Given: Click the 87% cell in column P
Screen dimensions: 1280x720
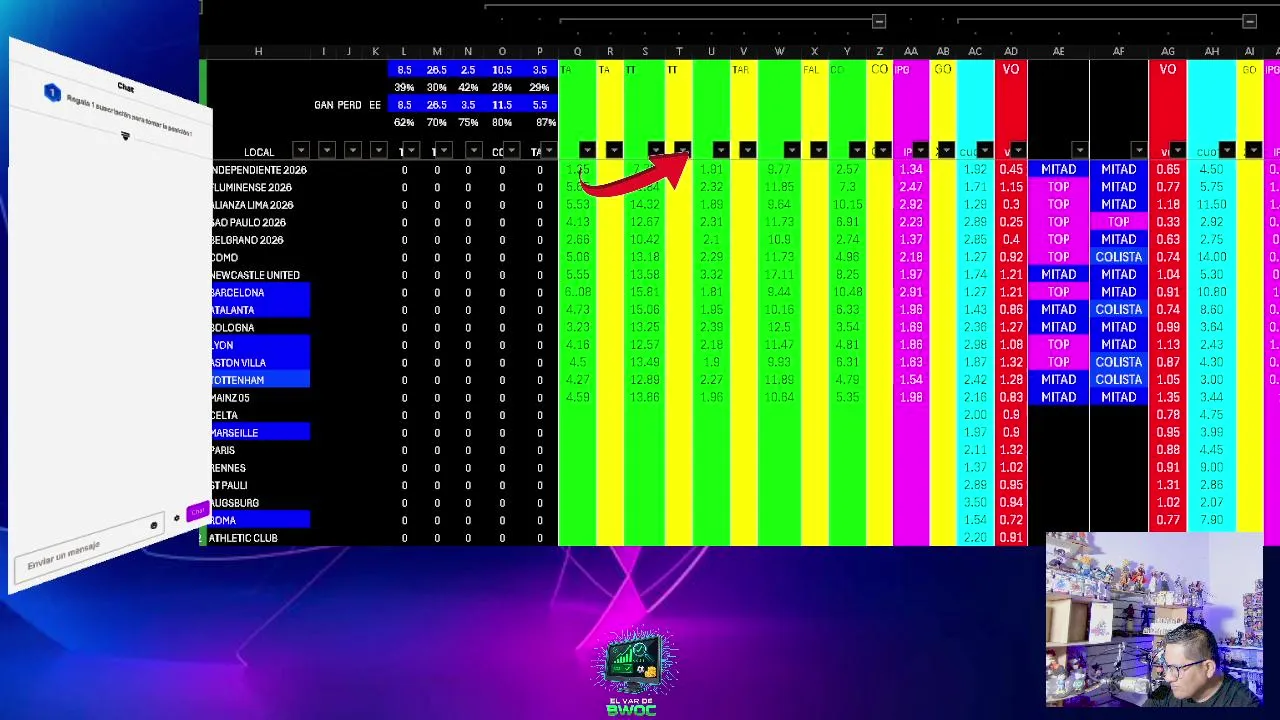Looking at the screenshot, I should click(545, 122).
